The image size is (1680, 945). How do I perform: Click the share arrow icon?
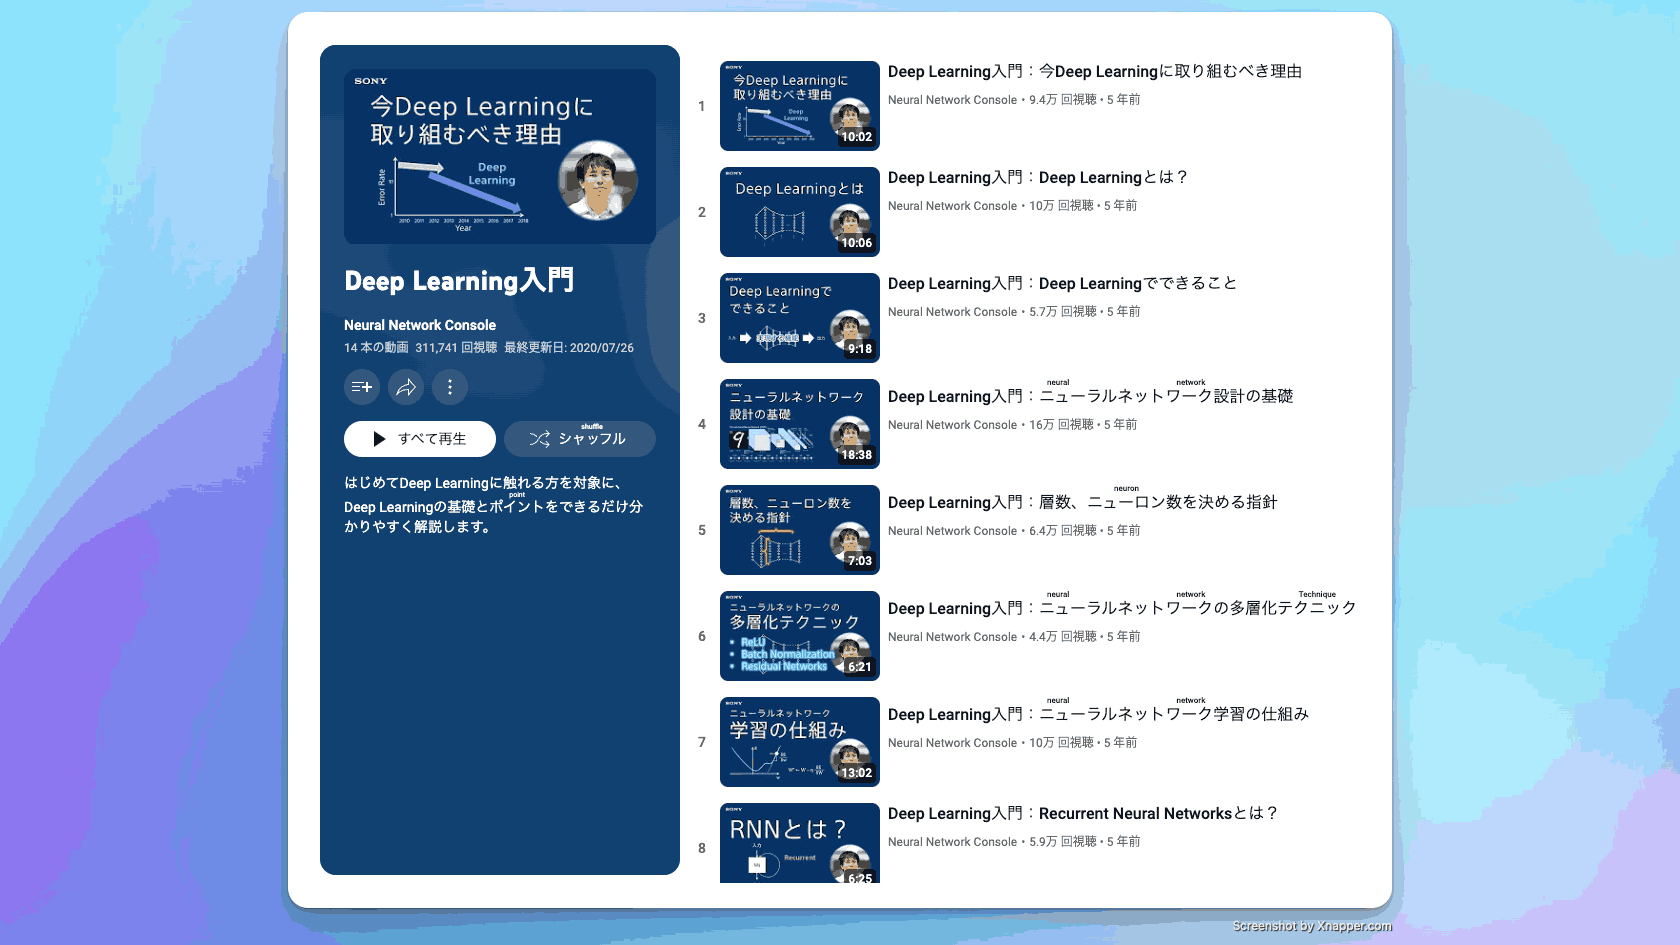[x=406, y=387]
